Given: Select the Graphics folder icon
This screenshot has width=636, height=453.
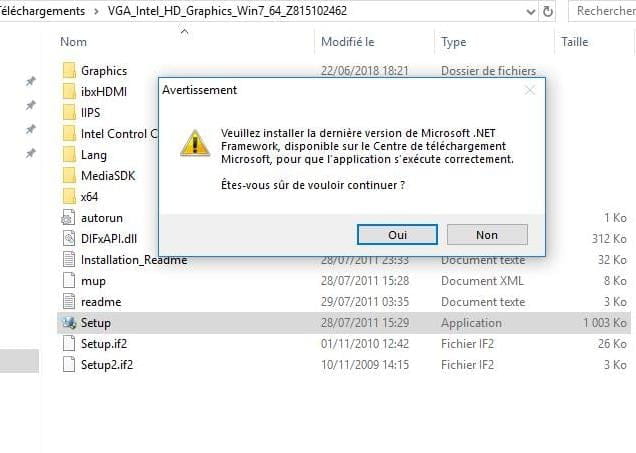Looking at the screenshot, I should pos(69,71).
